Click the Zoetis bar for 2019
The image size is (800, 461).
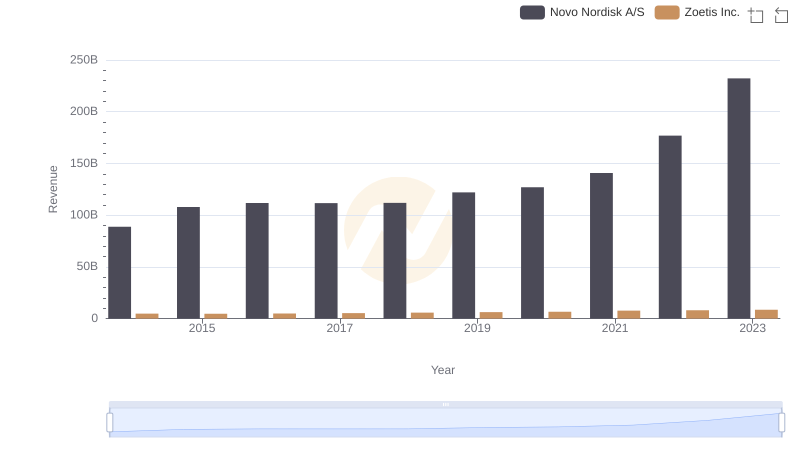(x=491, y=315)
